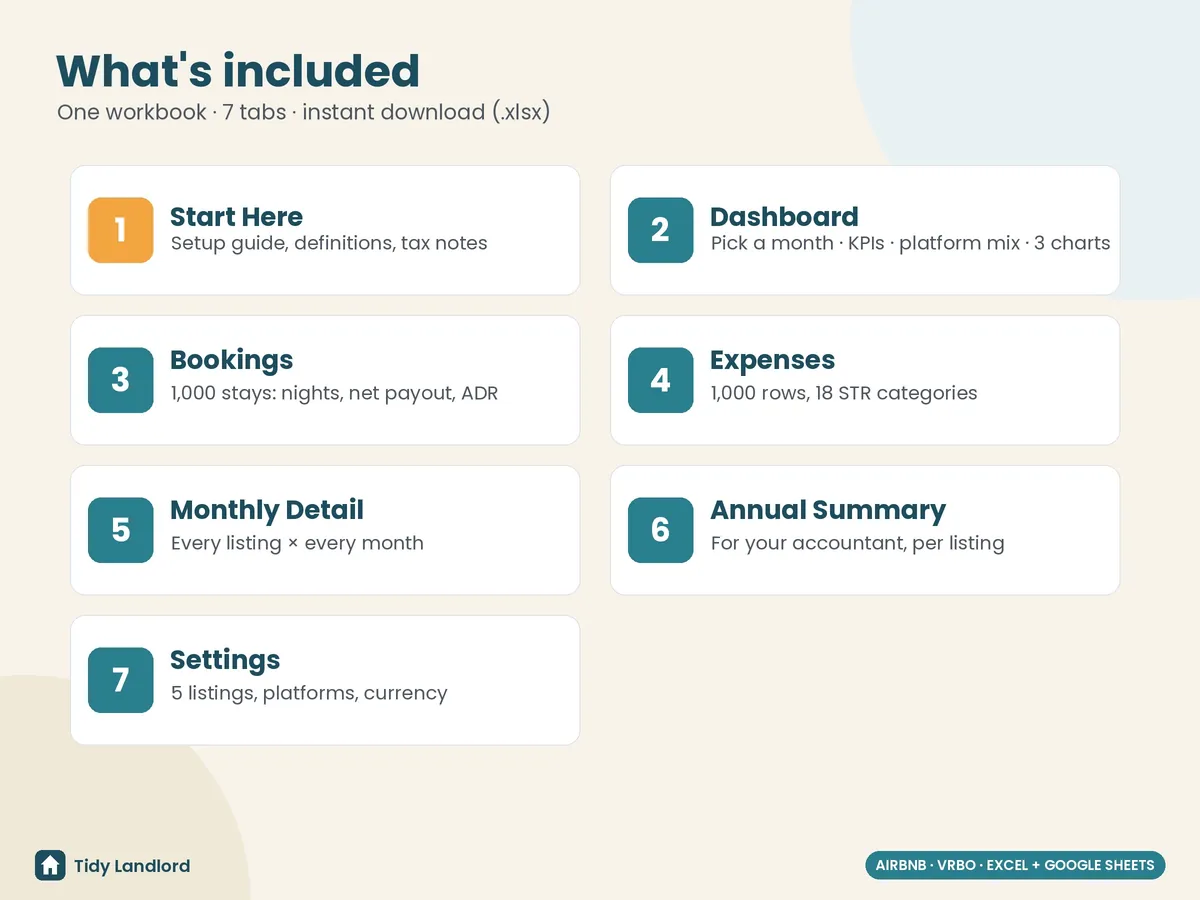The height and width of the screenshot is (900, 1200).
Task: Click '1,000 stays: nights, net payout, ADR'
Action: [x=334, y=393]
